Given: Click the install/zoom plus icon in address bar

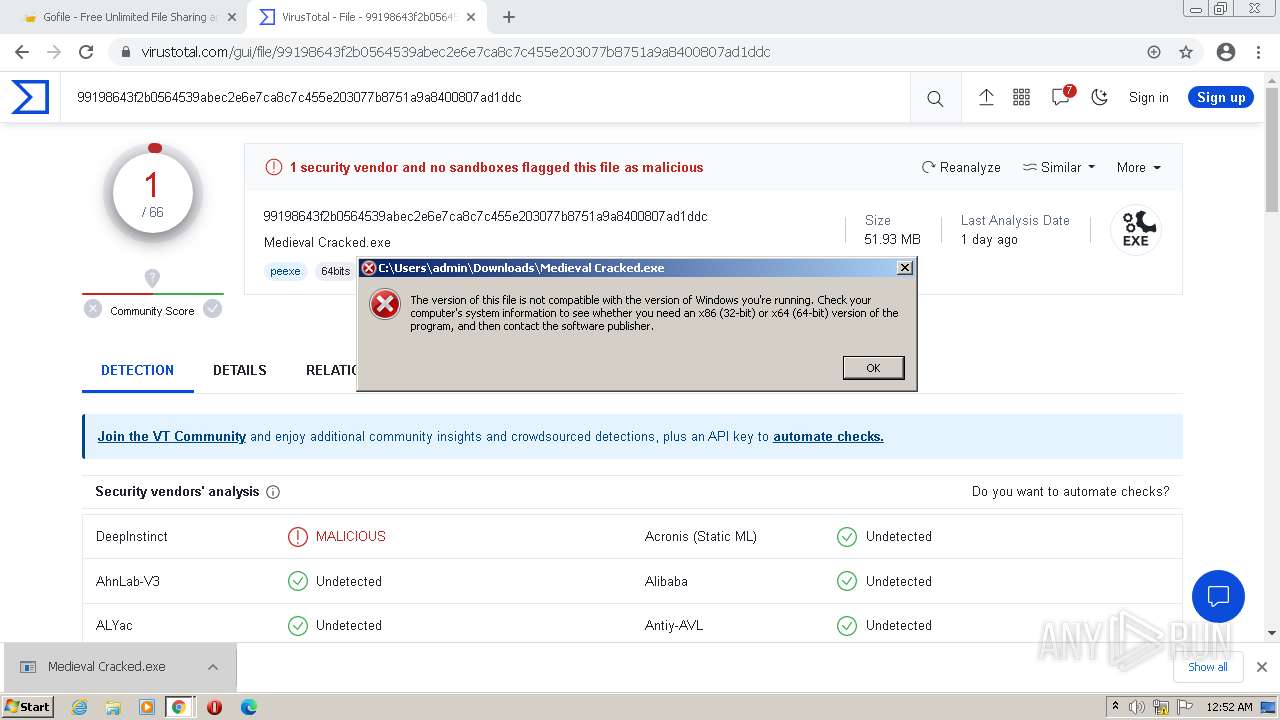Looking at the screenshot, I should pyautogui.click(x=1154, y=52).
